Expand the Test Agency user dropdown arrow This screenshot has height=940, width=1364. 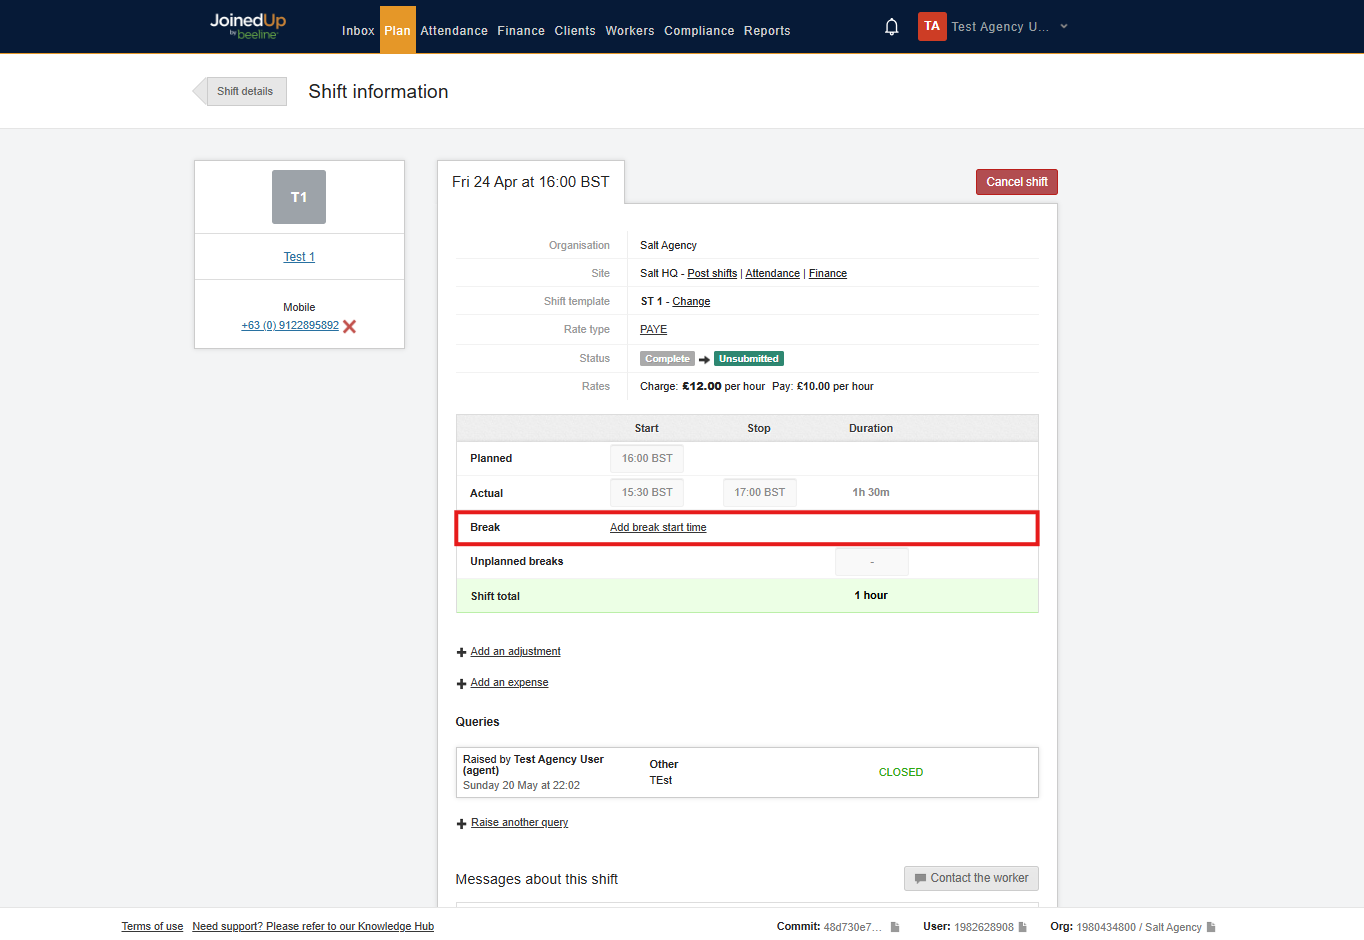(1064, 27)
